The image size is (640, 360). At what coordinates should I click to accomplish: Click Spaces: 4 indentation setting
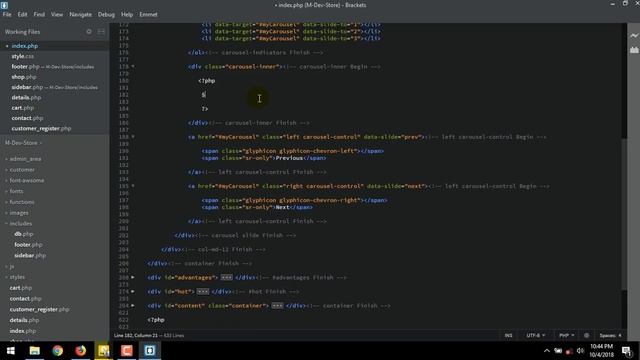610,336
